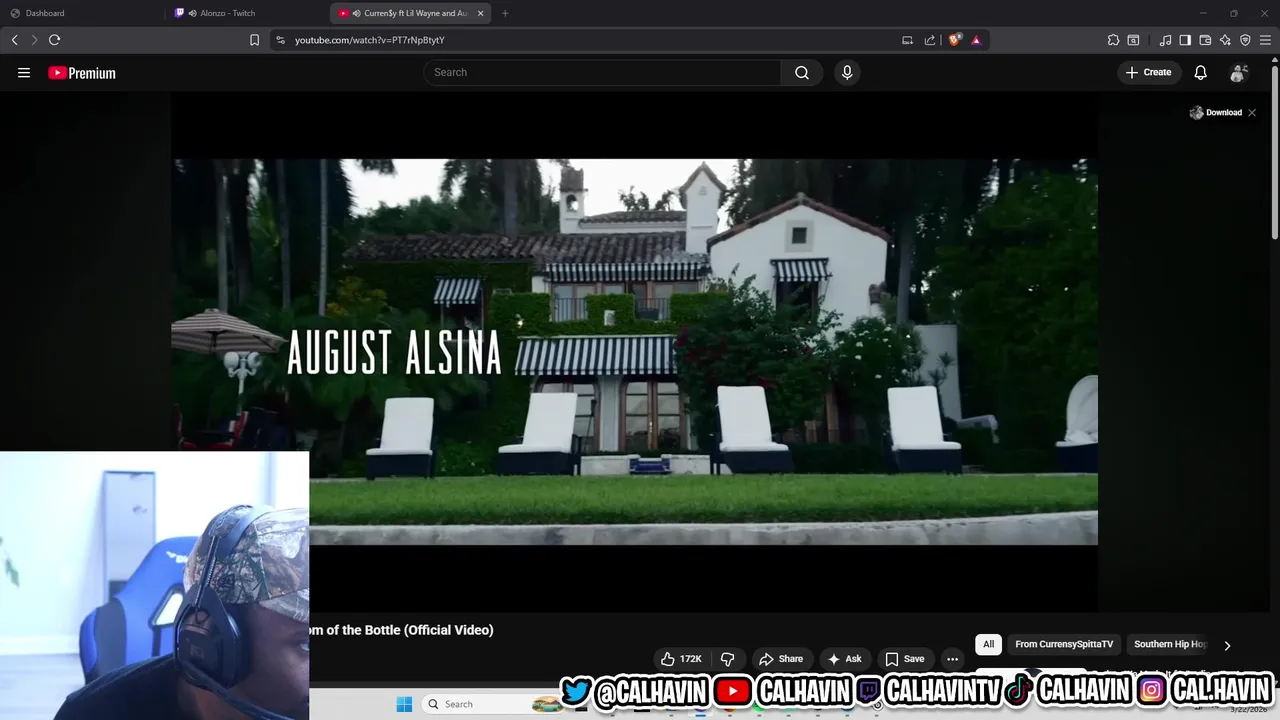The width and height of the screenshot is (1280, 720).
Task: Open Brave Shields lion icon
Action: coord(954,40)
